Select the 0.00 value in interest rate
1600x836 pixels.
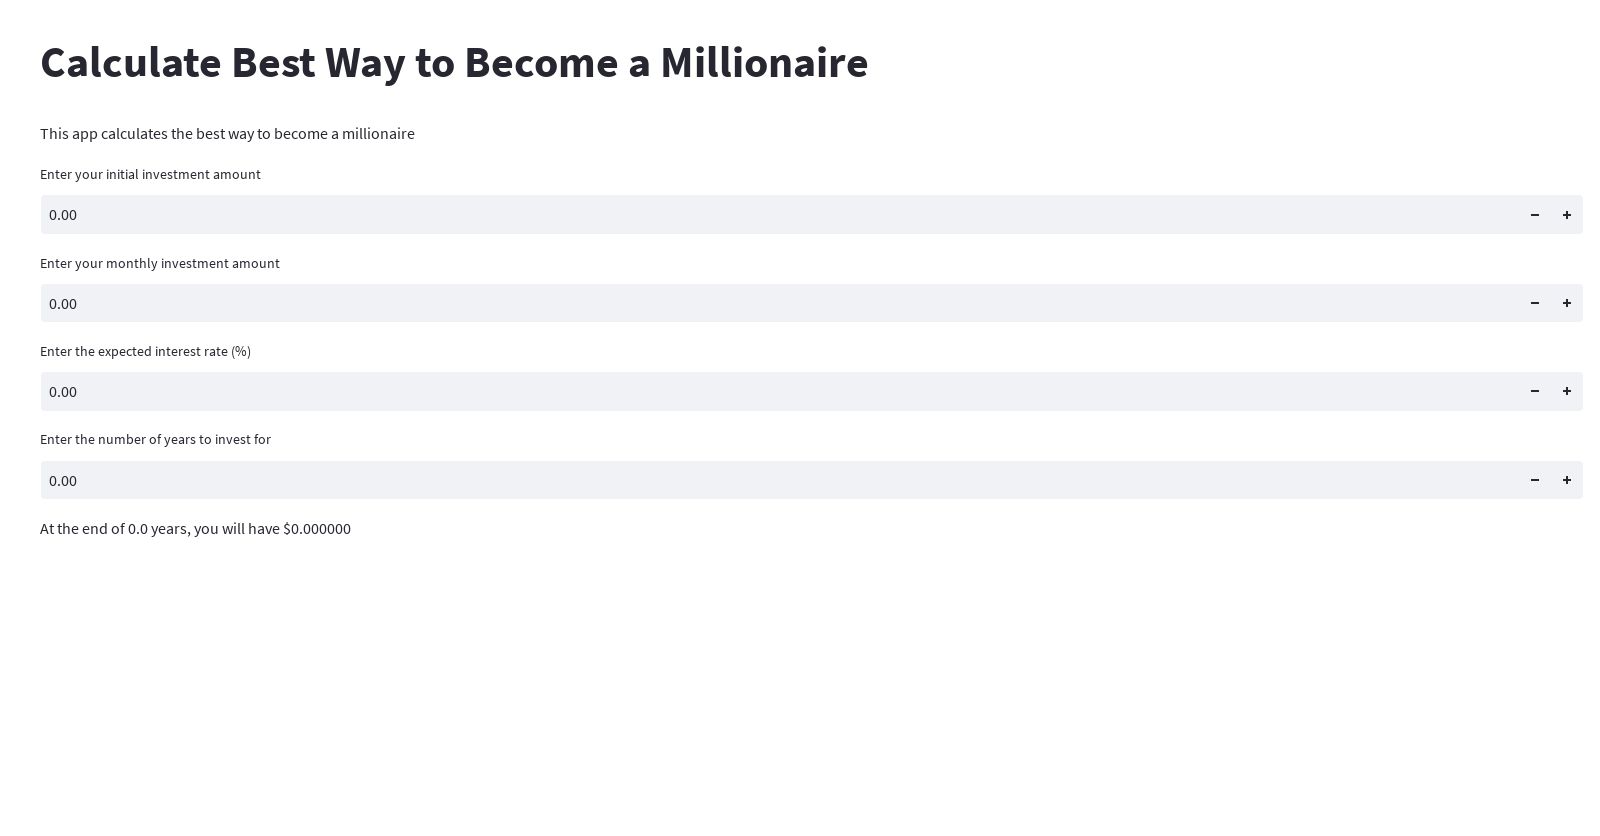point(63,391)
